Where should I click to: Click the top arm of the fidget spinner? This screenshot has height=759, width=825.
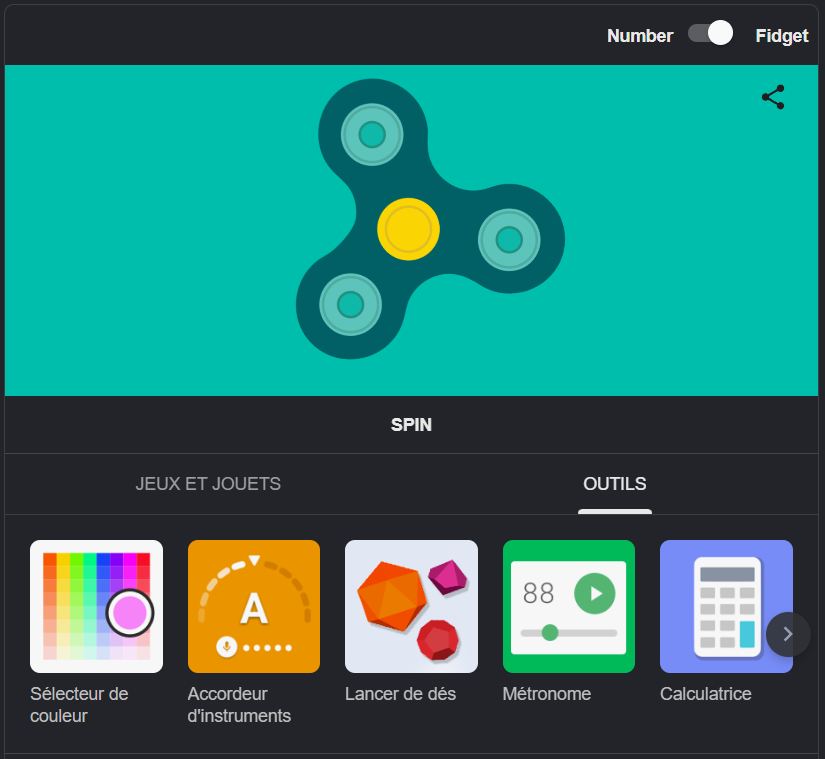(371, 133)
